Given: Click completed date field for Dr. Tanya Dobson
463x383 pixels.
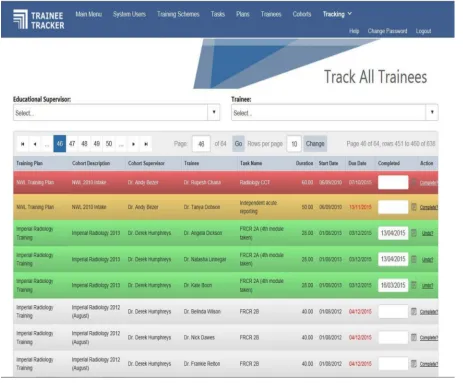Looking at the screenshot, I should pyautogui.click(x=393, y=207).
